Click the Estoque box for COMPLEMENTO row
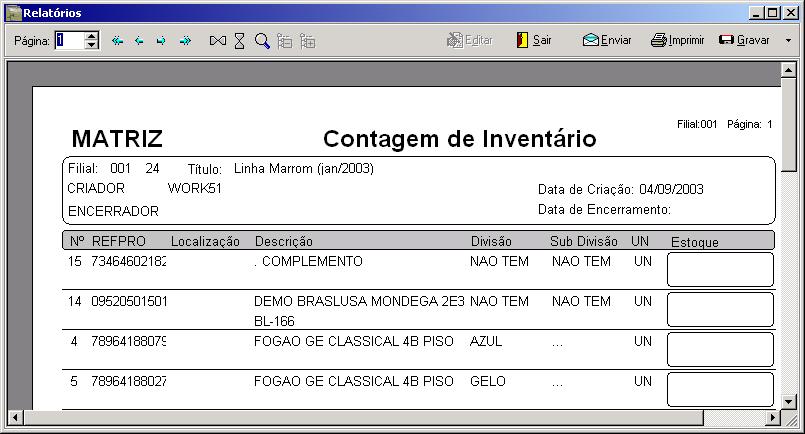The image size is (805, 434). pyautogui.click(x=720, y=270)
